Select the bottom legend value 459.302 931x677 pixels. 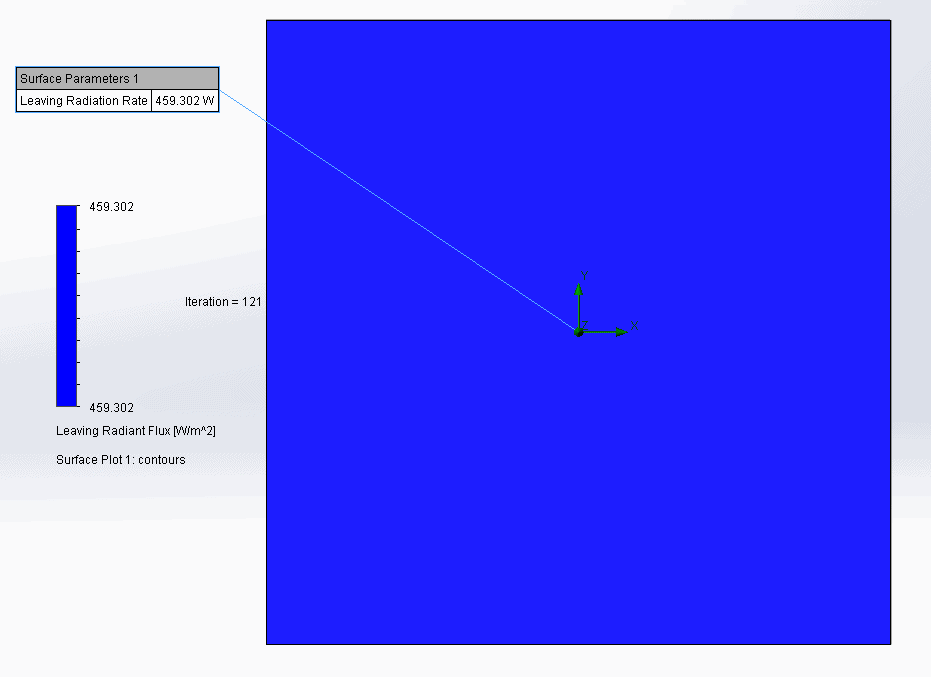[x=112, y=407]
